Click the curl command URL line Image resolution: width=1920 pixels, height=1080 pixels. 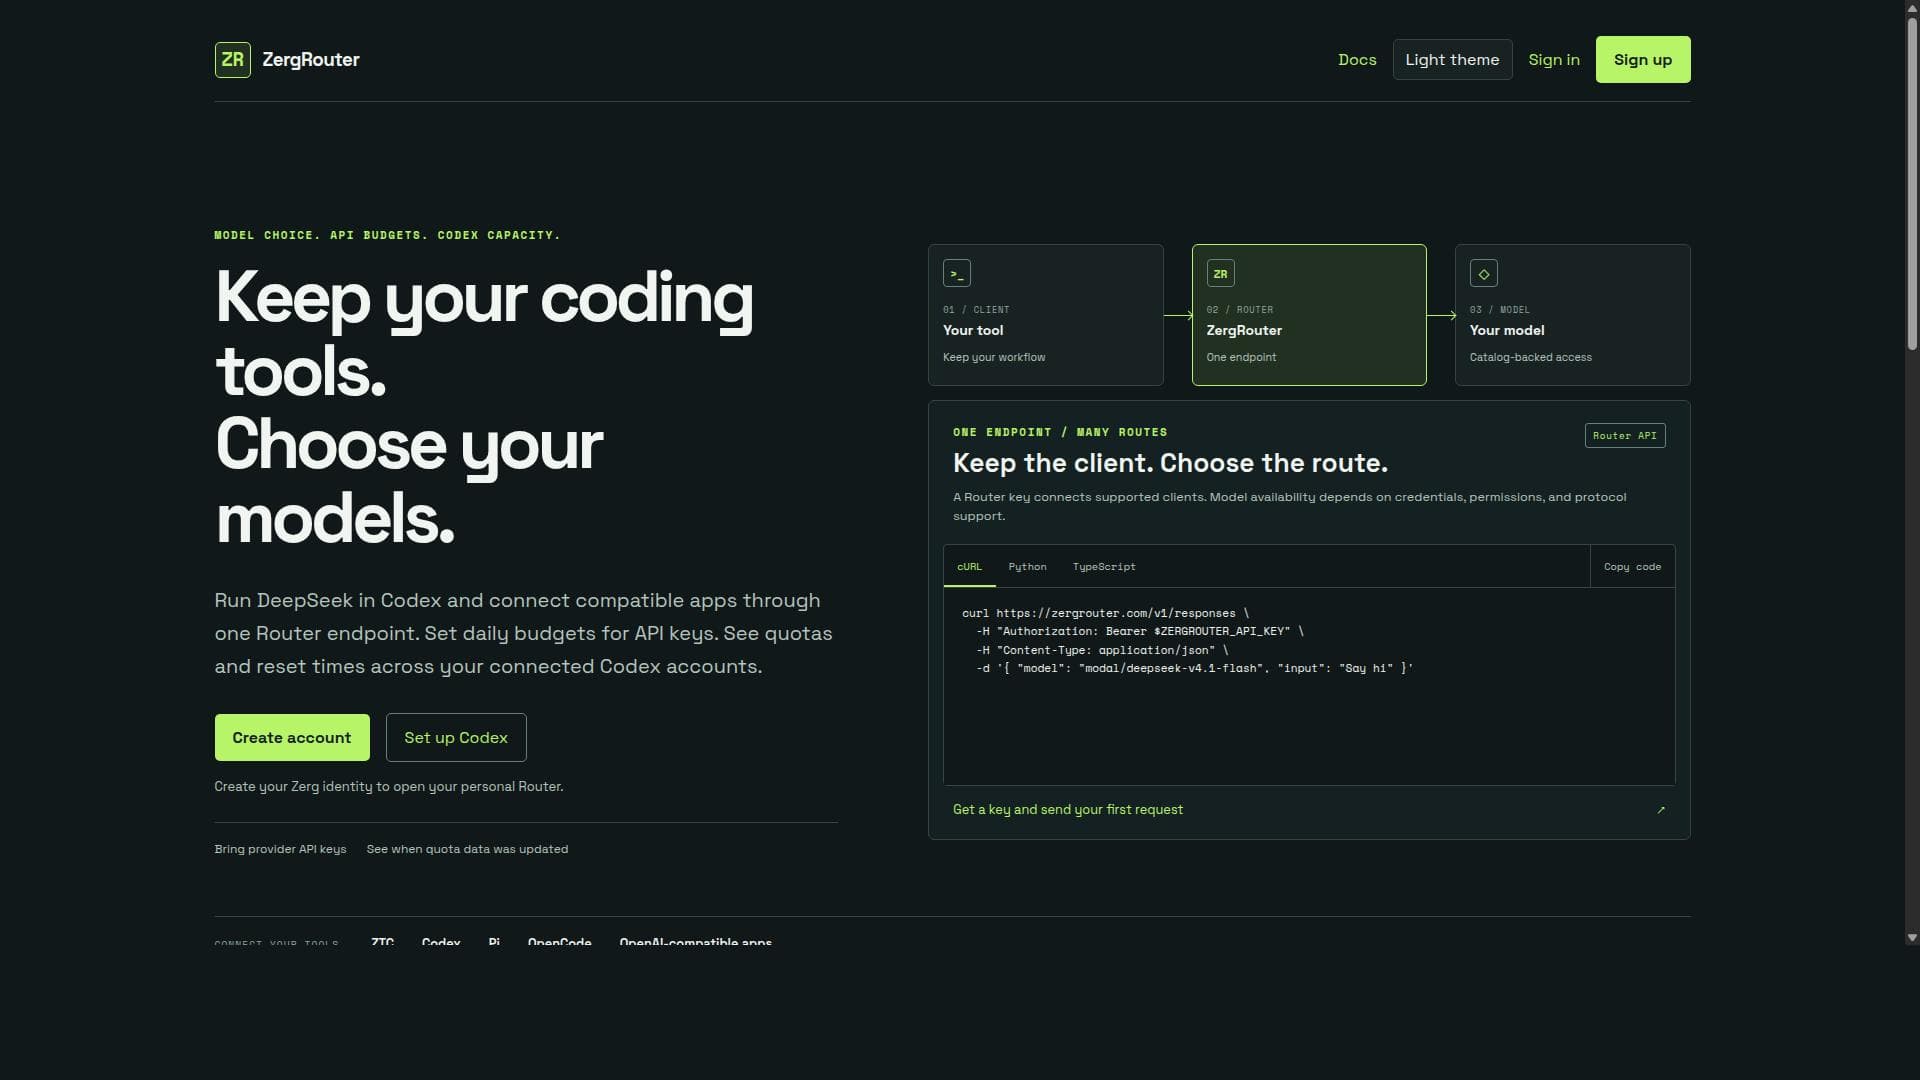(x=1105, y=613)
